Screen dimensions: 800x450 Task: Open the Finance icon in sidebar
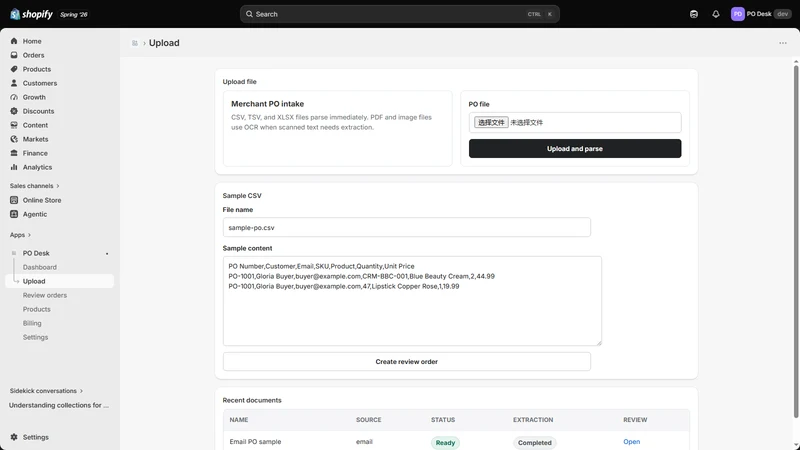click(14, 153)
